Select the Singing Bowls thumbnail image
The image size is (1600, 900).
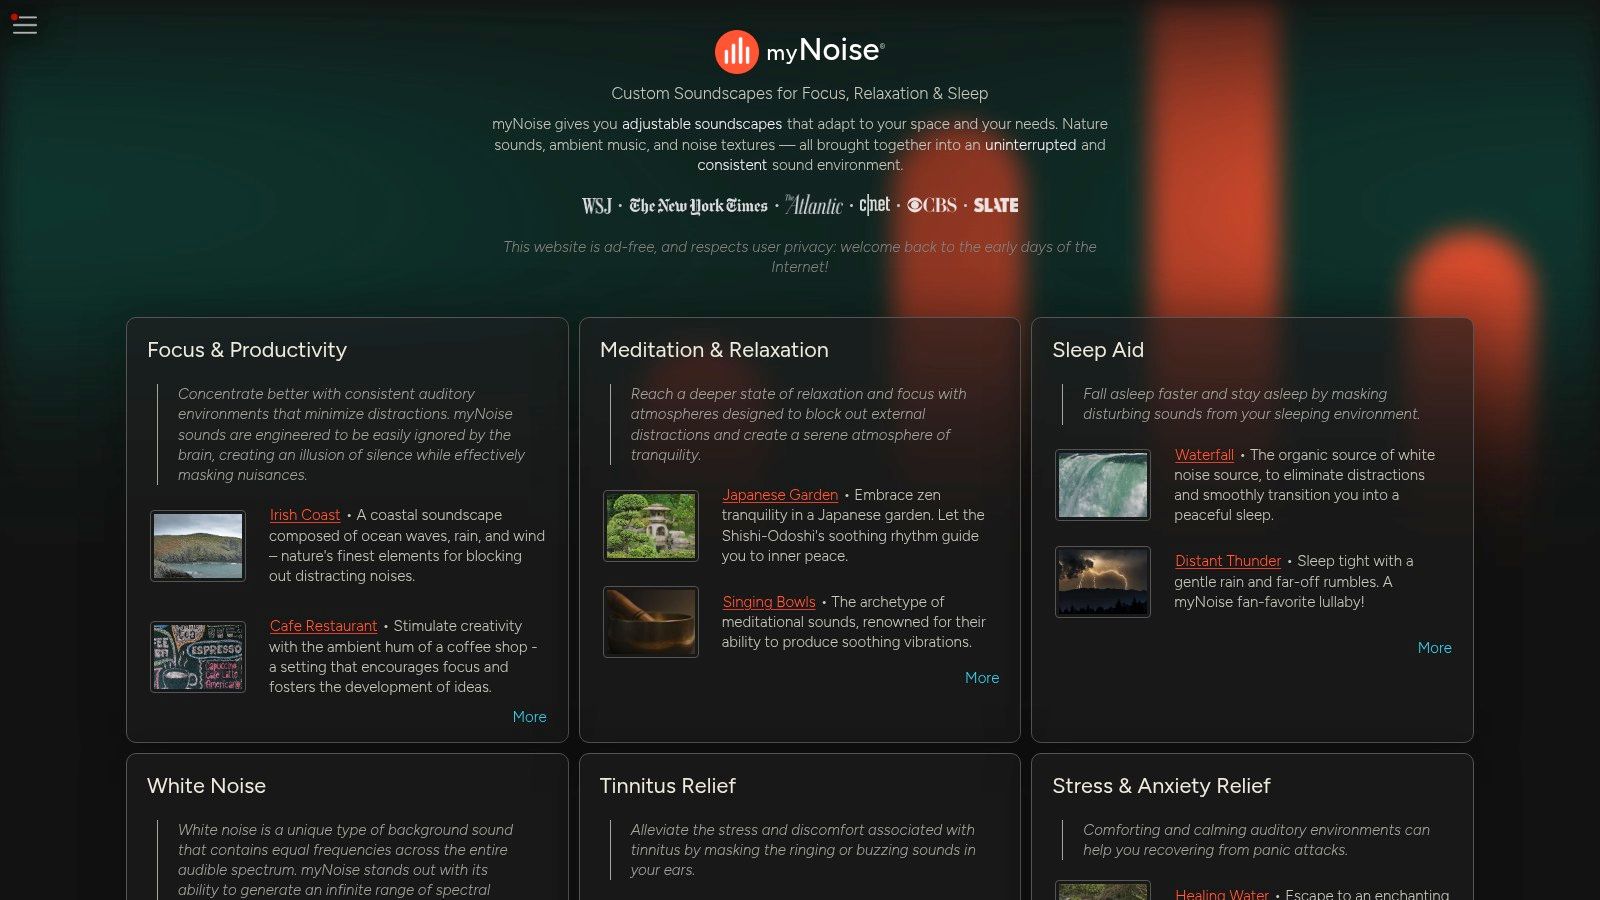(x=651, y=622)
